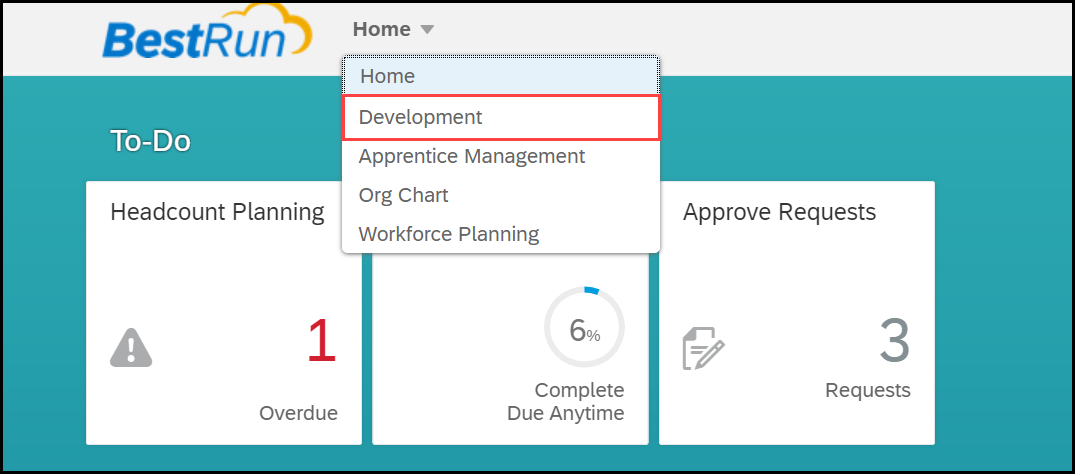This screenshot has width=1075, height=474.
Task: Select Development from the menu
Action: tap(501, 117)
